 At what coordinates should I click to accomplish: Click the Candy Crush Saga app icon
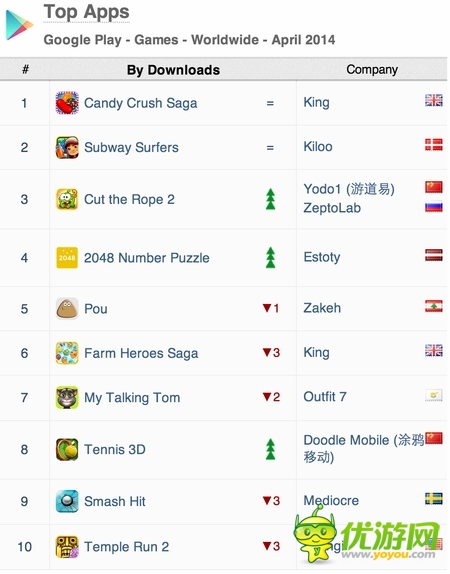tap(67, 103)
